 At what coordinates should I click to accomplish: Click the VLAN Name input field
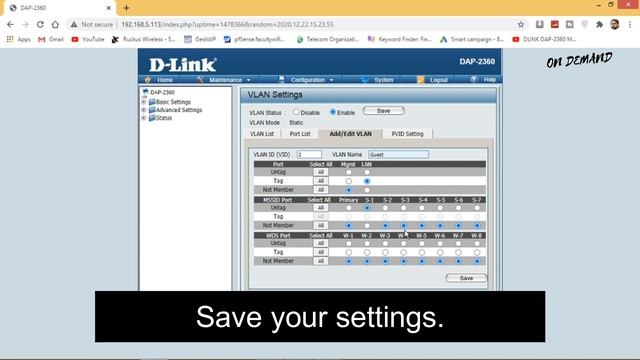(x=398, y=155)
